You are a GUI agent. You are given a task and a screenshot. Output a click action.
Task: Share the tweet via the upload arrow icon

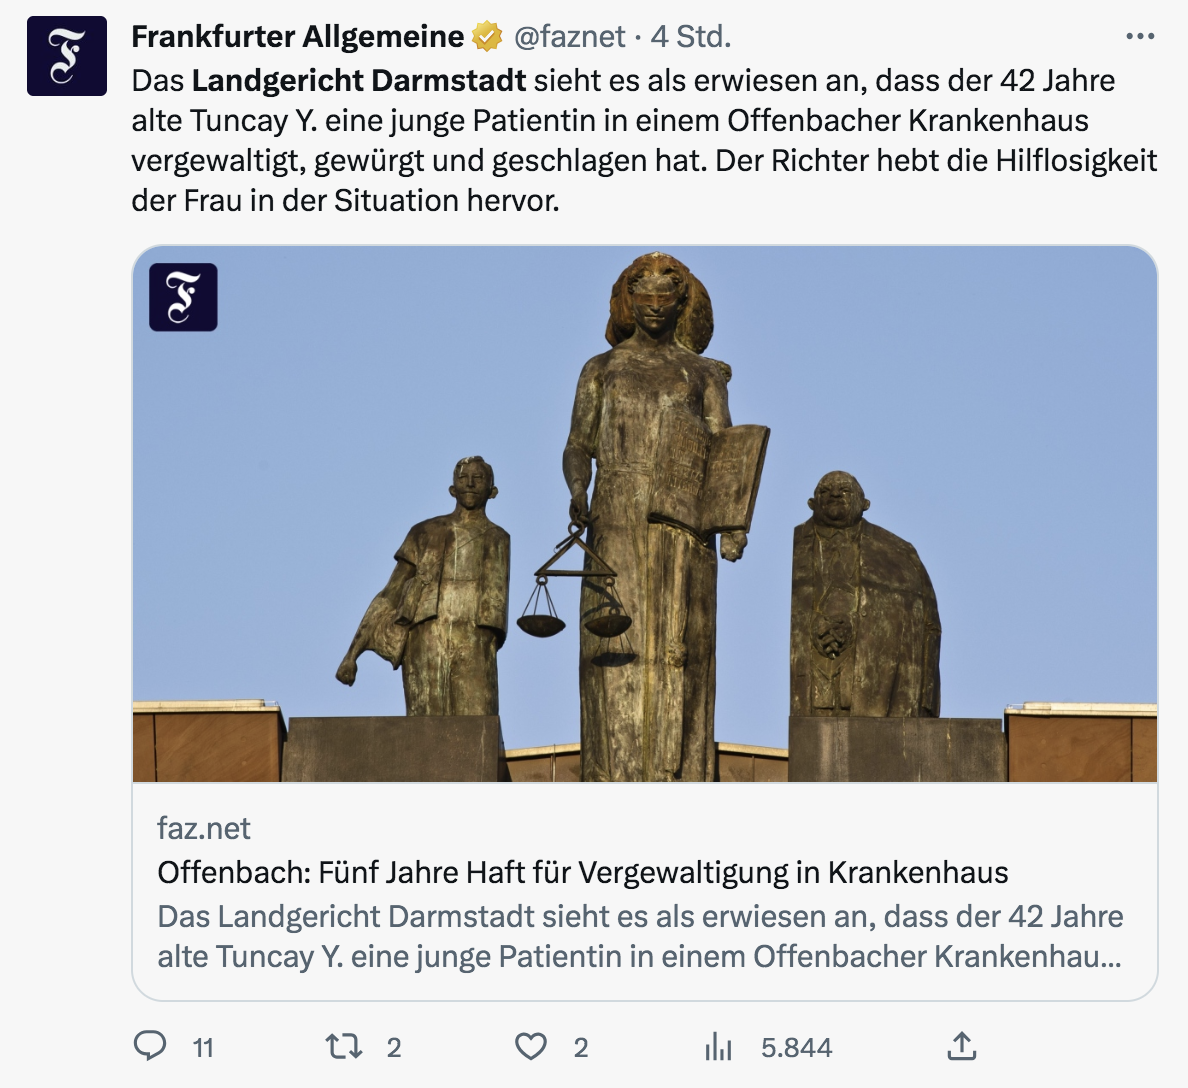[961, 1046]
